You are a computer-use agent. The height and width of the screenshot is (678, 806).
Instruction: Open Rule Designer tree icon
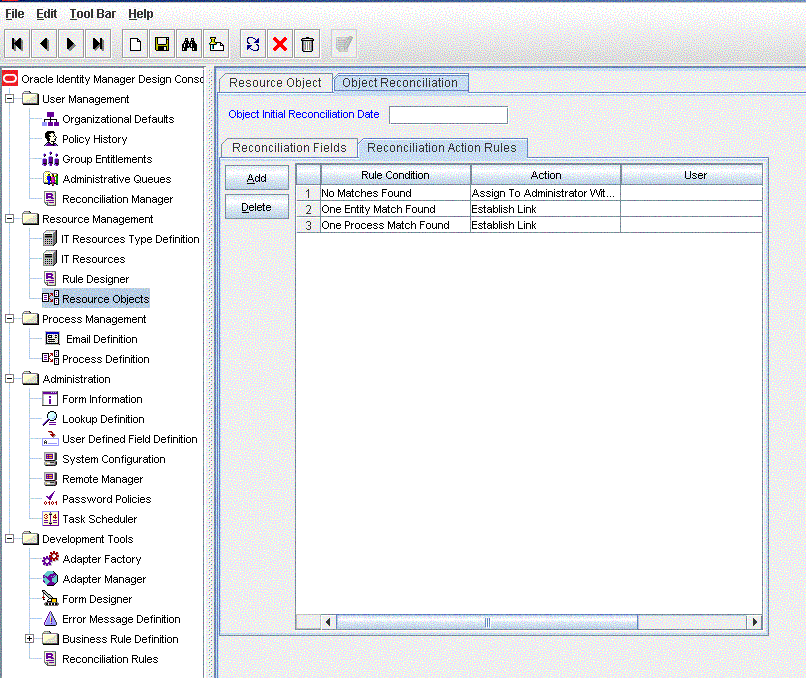pos(50,279)
